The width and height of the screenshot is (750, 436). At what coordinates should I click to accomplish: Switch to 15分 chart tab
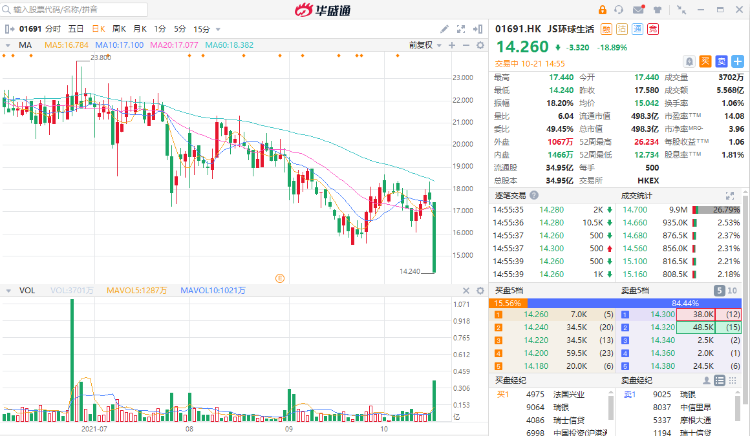[201, 29]
